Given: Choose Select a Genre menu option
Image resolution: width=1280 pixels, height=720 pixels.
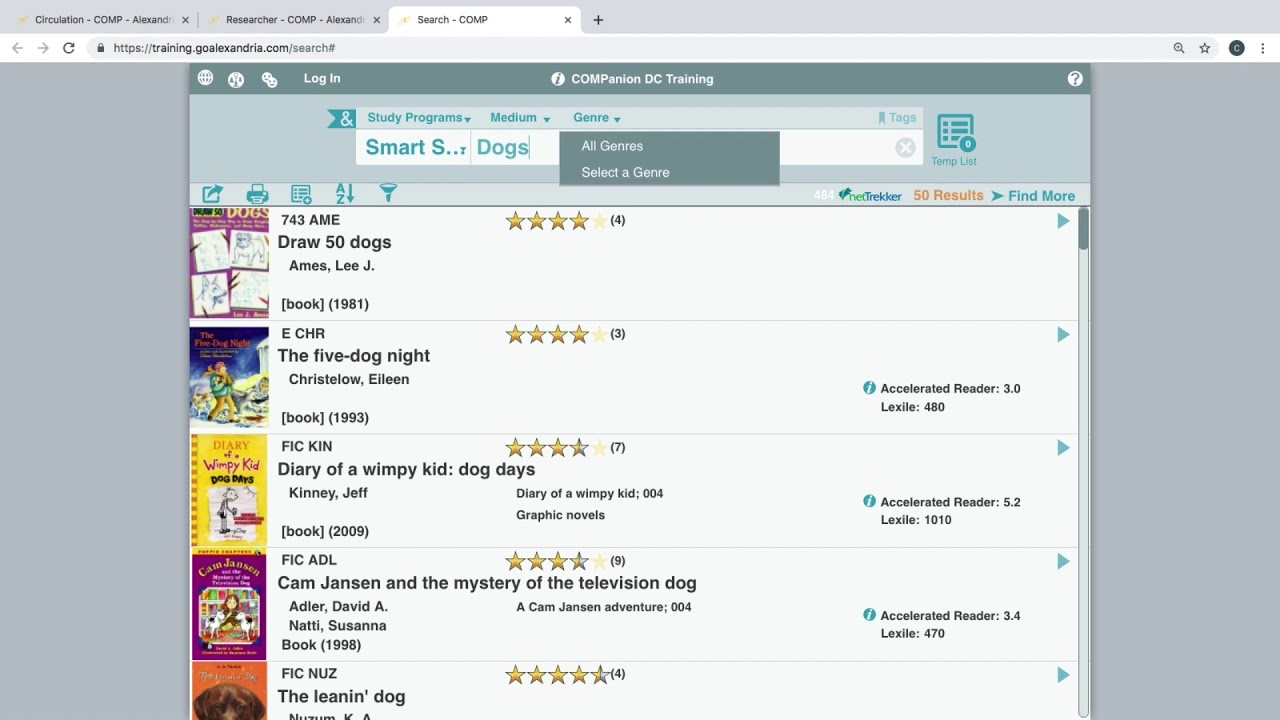Looking at the screenshot, I should [x=625, y=172].
